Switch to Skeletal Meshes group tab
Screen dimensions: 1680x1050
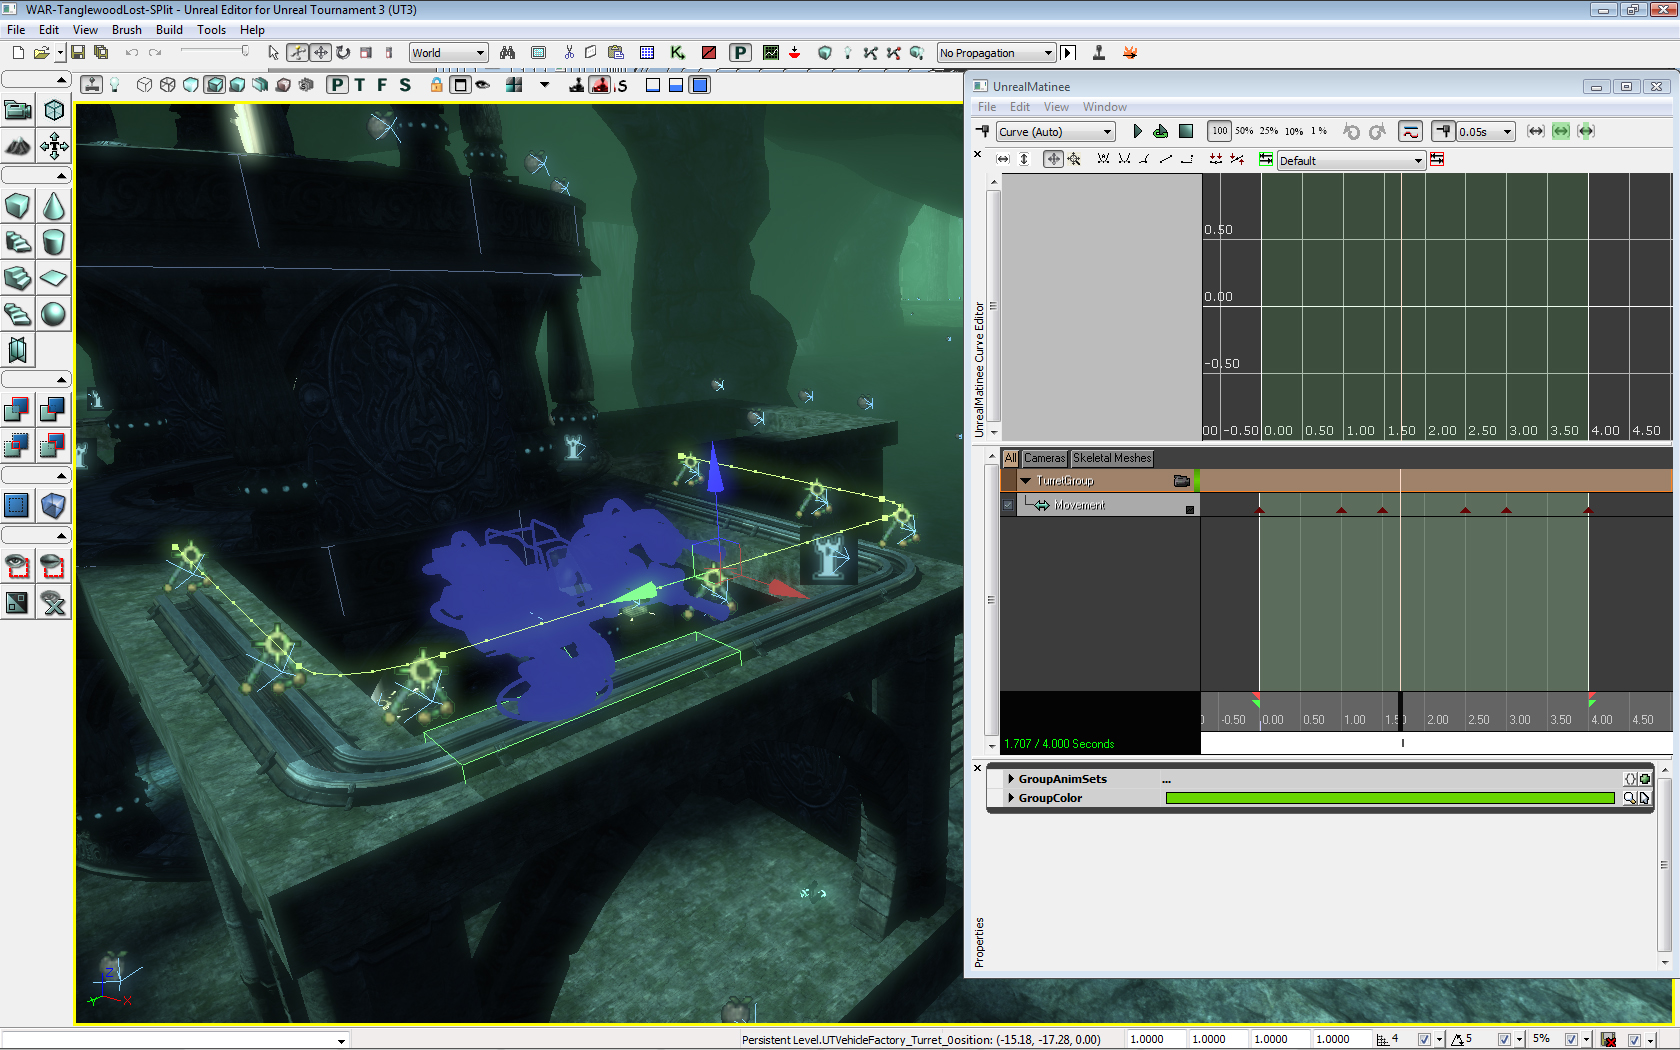click(x=1112, y=458)
